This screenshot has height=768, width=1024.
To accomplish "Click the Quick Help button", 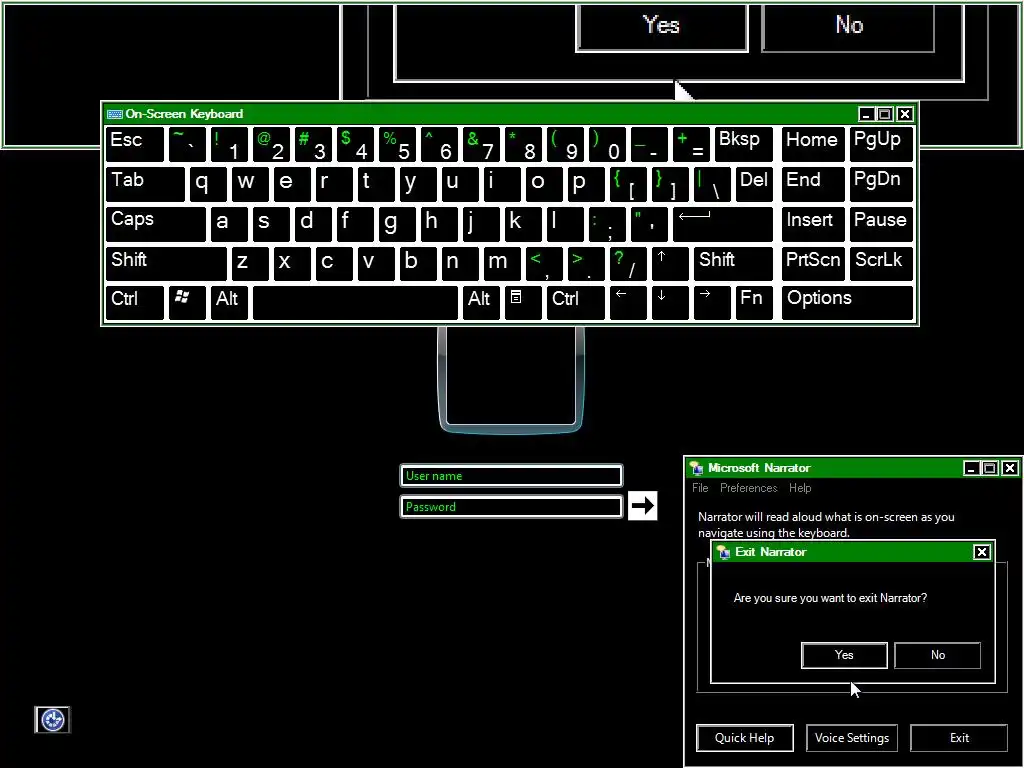I will (x=744, y=738).
